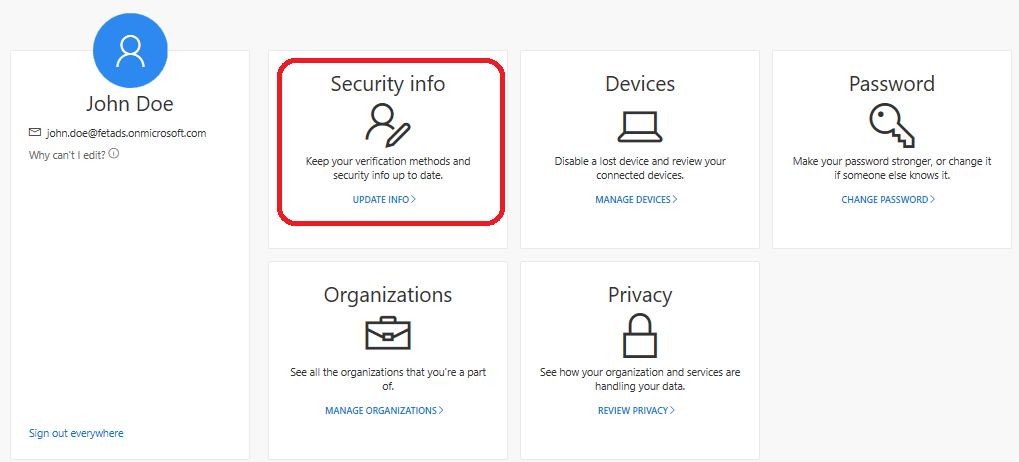Click the Security info heading
The width and height of the screenshot is (1019, 462).
click(388, 84)
